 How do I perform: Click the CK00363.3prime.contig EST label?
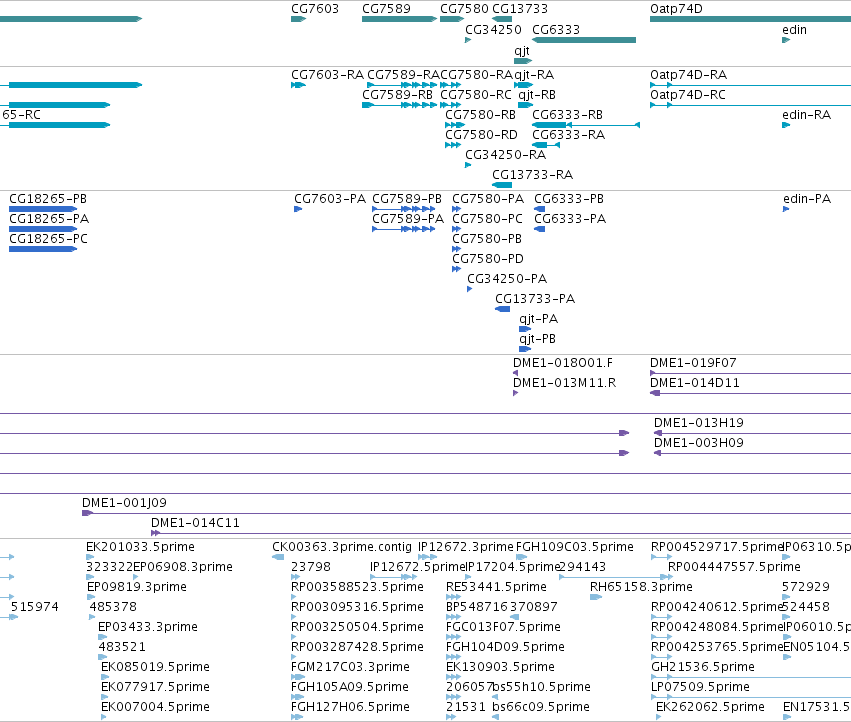point(342,547)
